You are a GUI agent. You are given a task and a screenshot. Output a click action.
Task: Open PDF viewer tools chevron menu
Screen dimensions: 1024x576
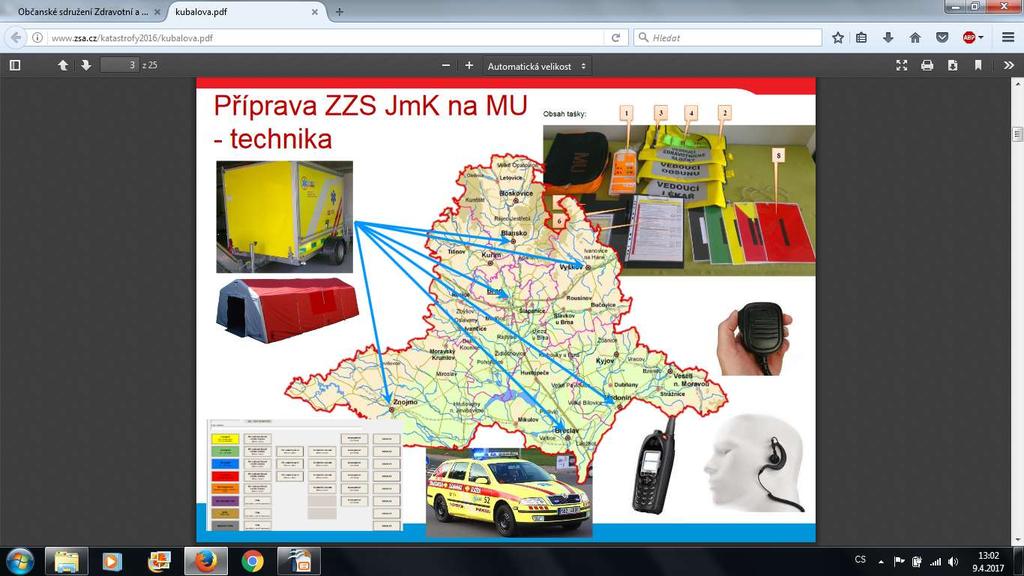pyautogui.click(x=1009, y=65)
